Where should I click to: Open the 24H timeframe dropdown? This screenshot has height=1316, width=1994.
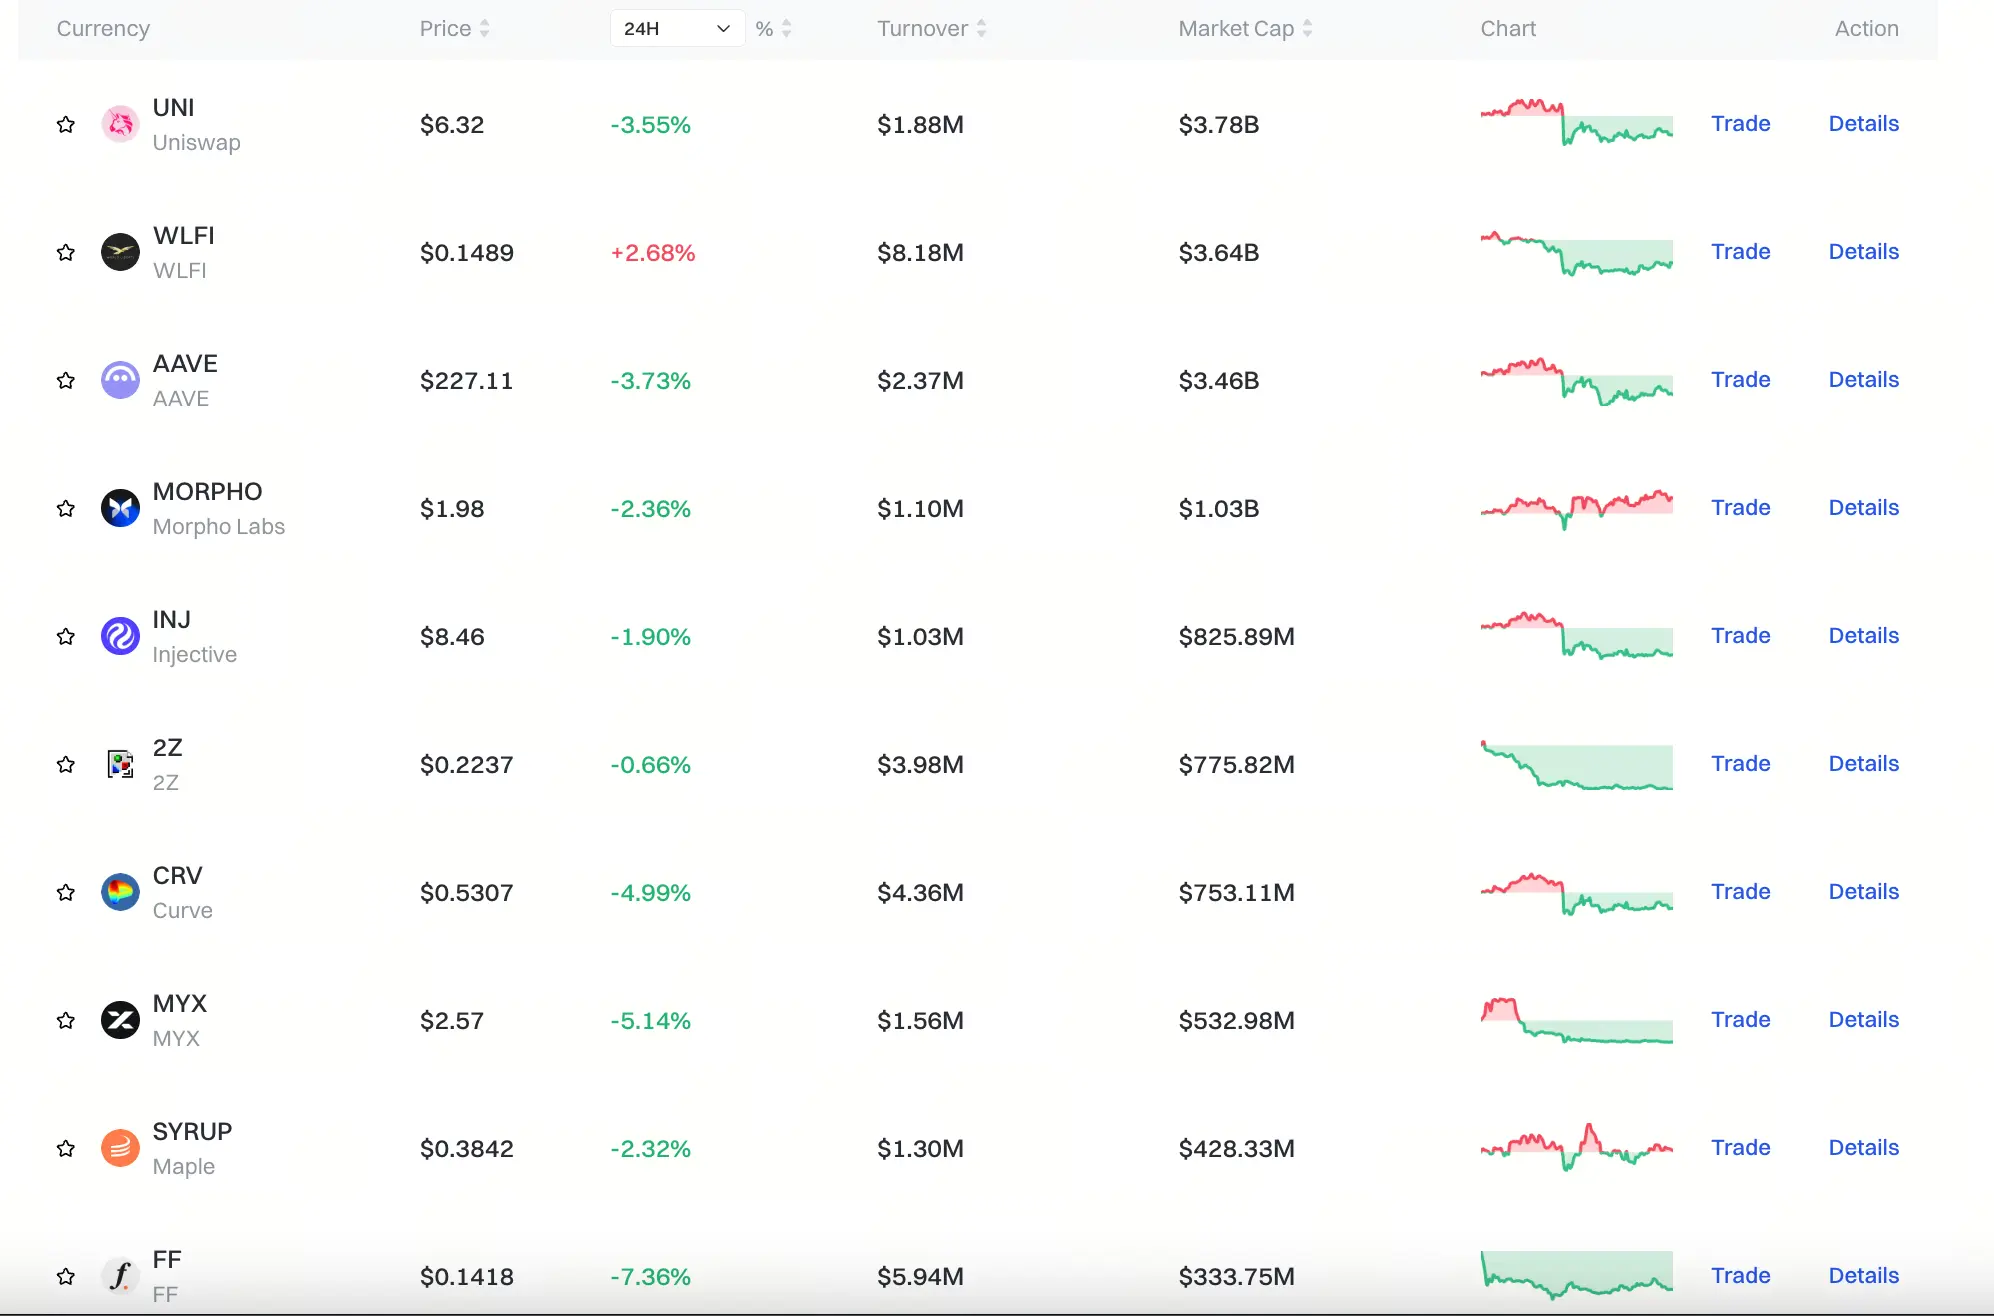coord(677,28)
